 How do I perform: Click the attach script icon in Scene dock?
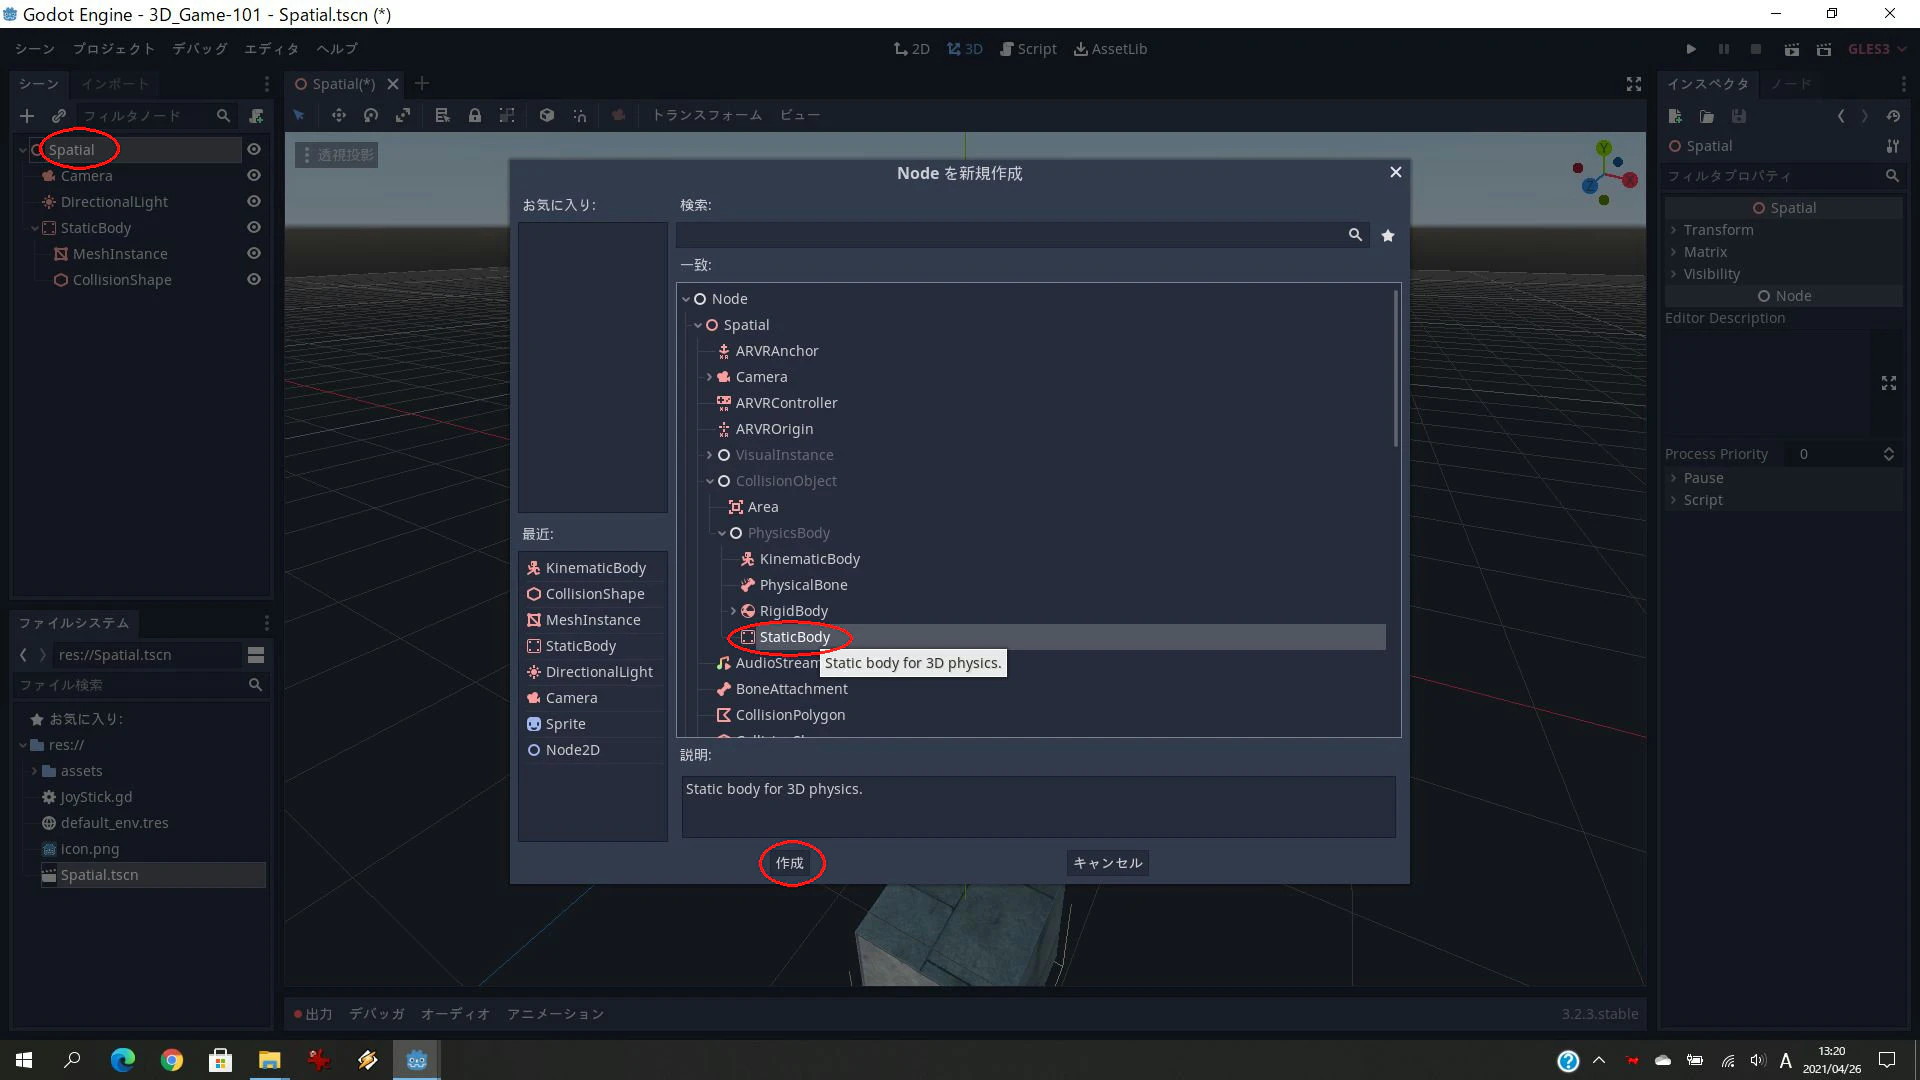pos(257,116)
